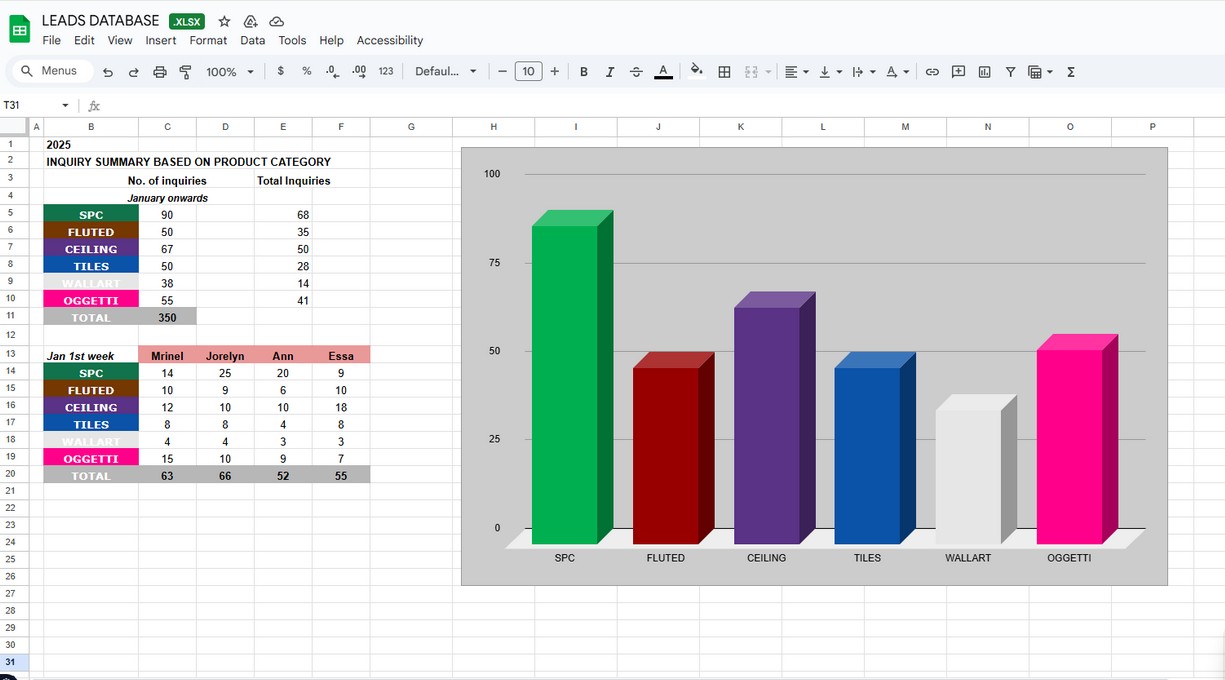Format selection as percent
Image resolution: width=1225 pixels, height=680 pixels.
point(307,71)
